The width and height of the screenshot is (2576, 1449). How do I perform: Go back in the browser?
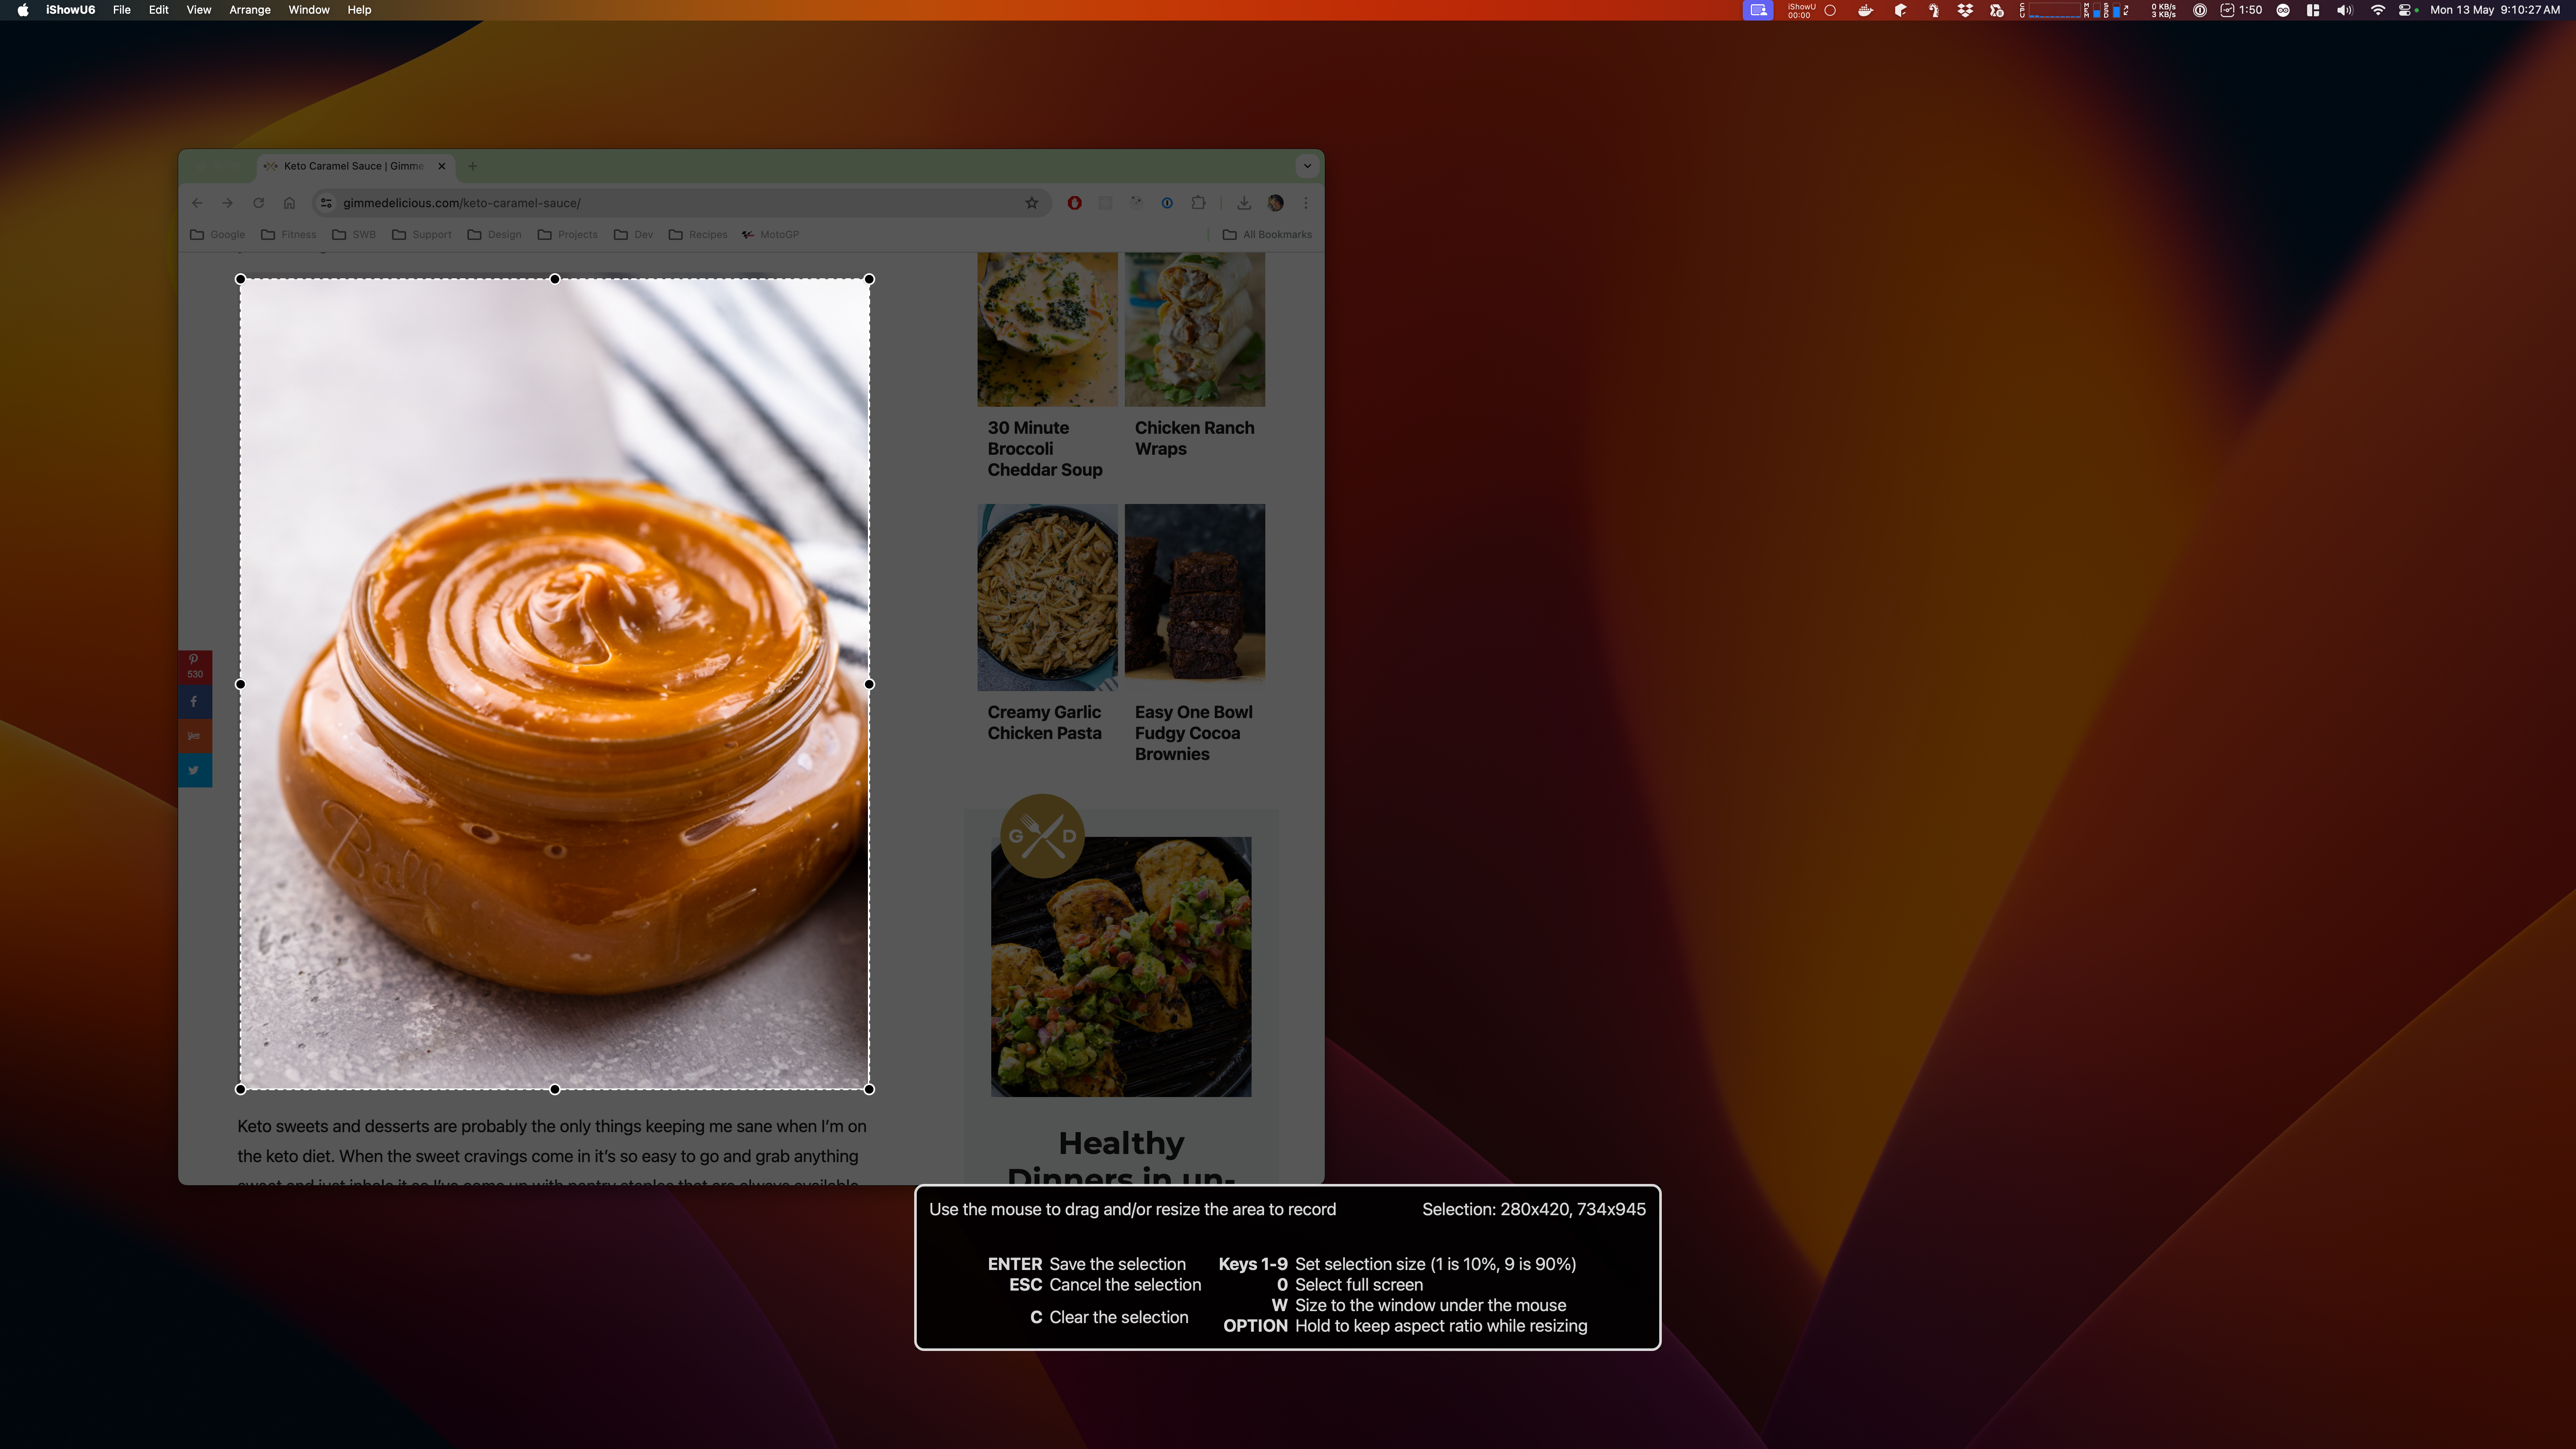click(197, 203)
